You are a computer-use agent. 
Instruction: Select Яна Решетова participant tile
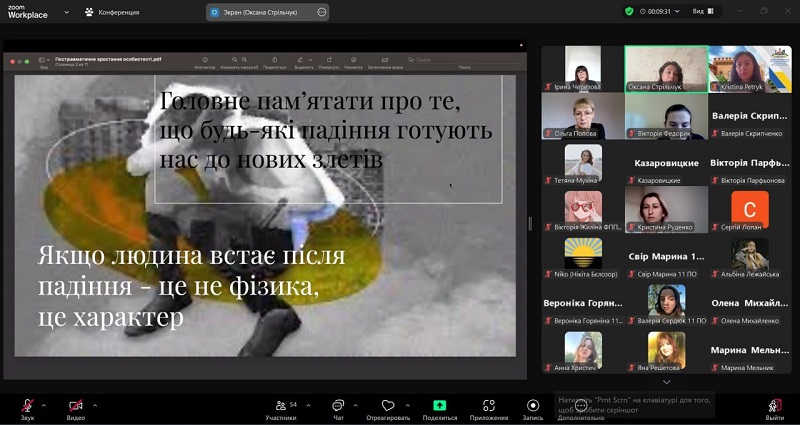[666, 351]
